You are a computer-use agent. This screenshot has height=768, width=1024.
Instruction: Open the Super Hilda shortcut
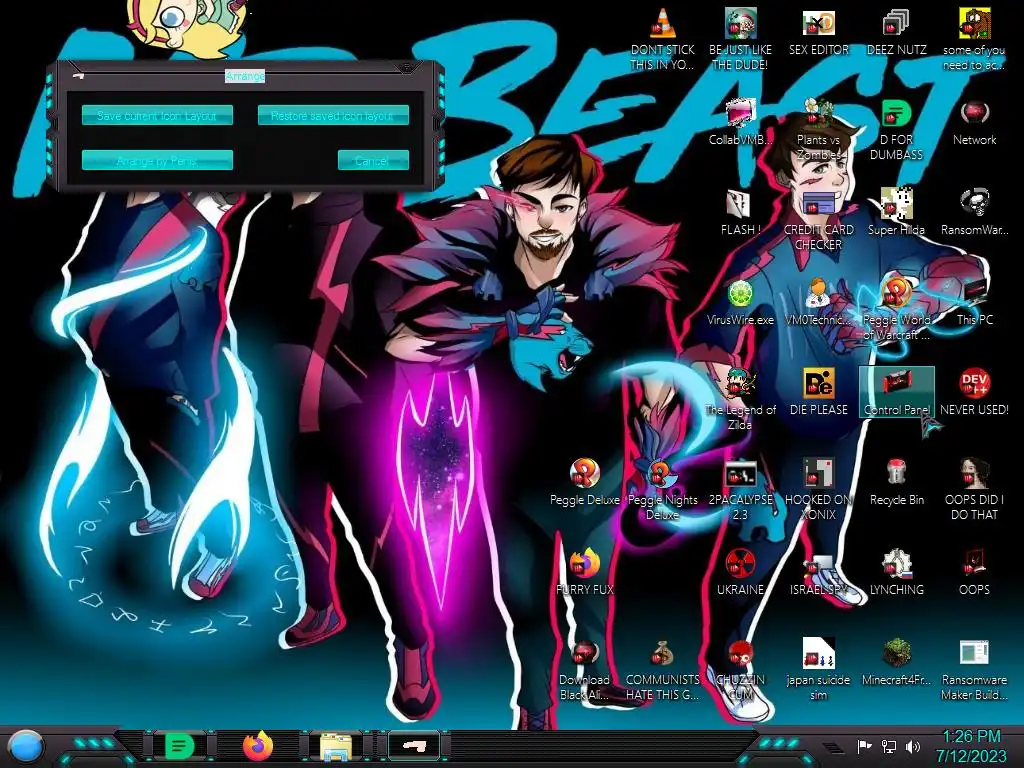(896, 212)
